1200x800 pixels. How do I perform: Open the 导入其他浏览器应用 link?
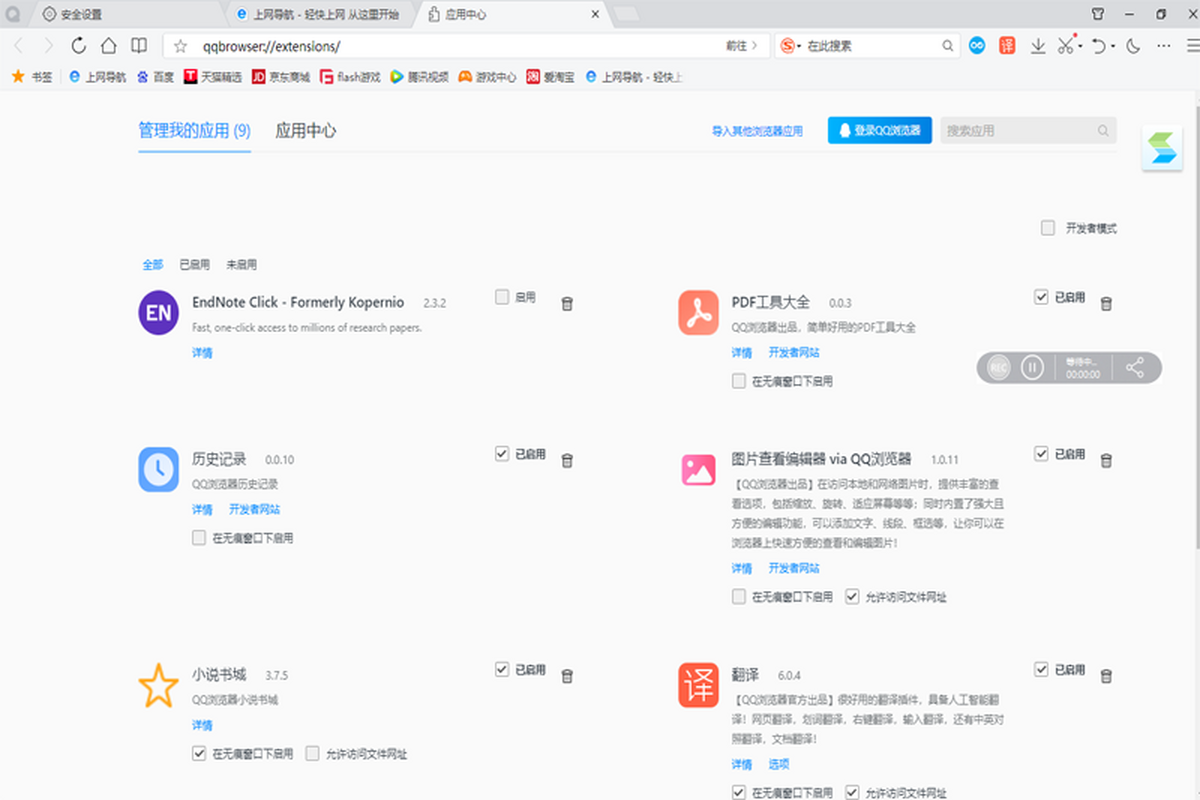point(757,131)
